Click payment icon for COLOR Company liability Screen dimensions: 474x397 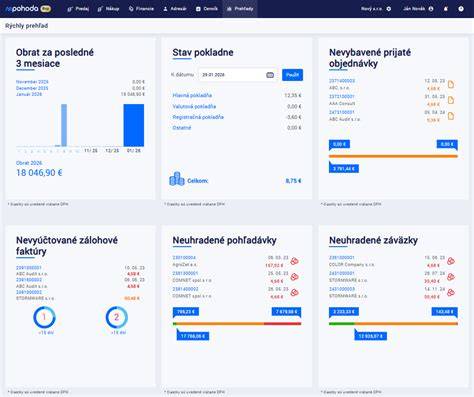click(x=451, y=261)
